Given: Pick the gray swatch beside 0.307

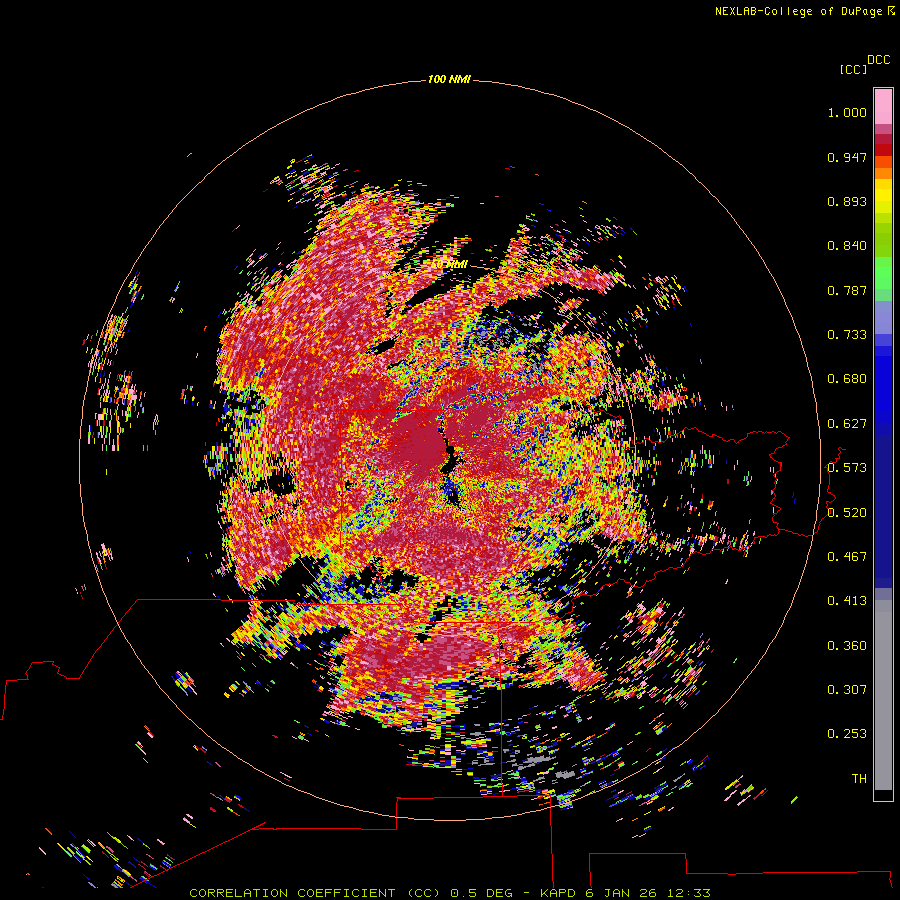Looking at the screenshot, I should (x=883, y=695).
